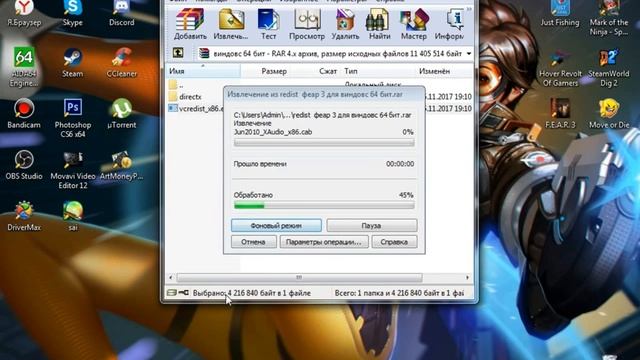Open AIDA64 Engineer desktop icon
Screen dimensions: 640x360
coord(24,67)
